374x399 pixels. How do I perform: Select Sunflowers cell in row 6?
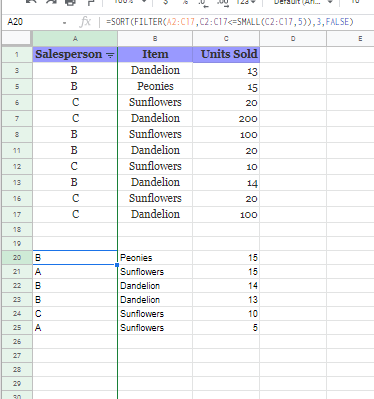pyautogui.click(x=155, y=102)
